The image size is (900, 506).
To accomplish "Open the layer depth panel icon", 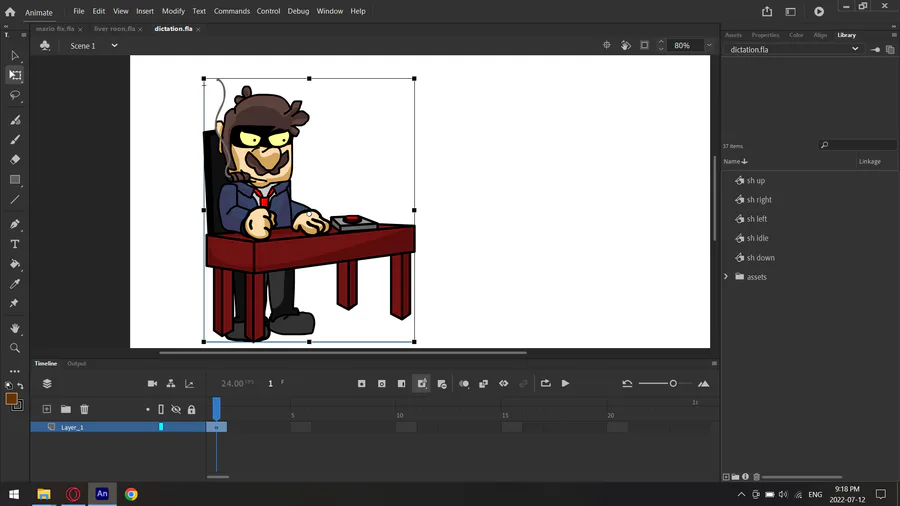I will tap(189, 384).
